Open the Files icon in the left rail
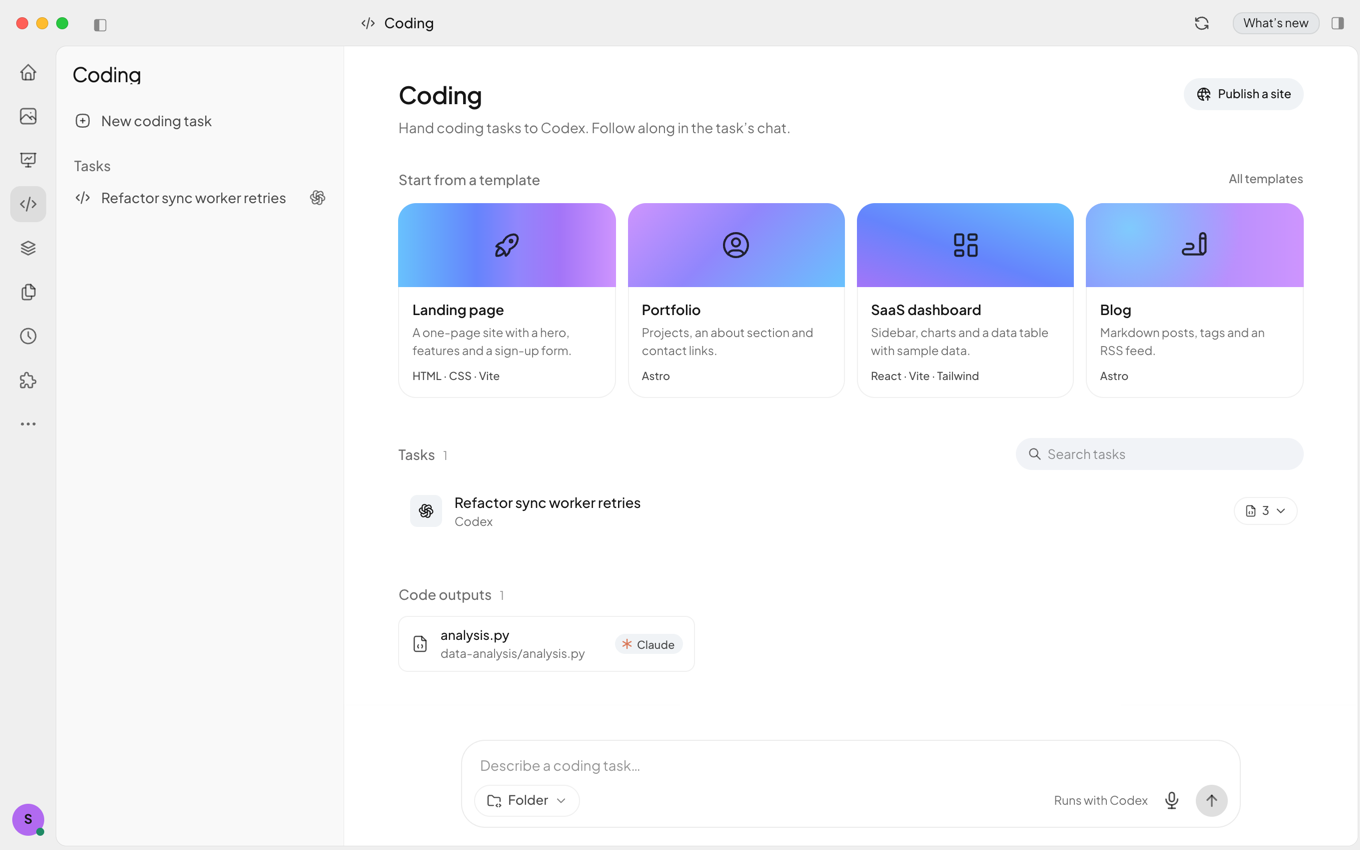The image size is (1360, 850). 28,292
